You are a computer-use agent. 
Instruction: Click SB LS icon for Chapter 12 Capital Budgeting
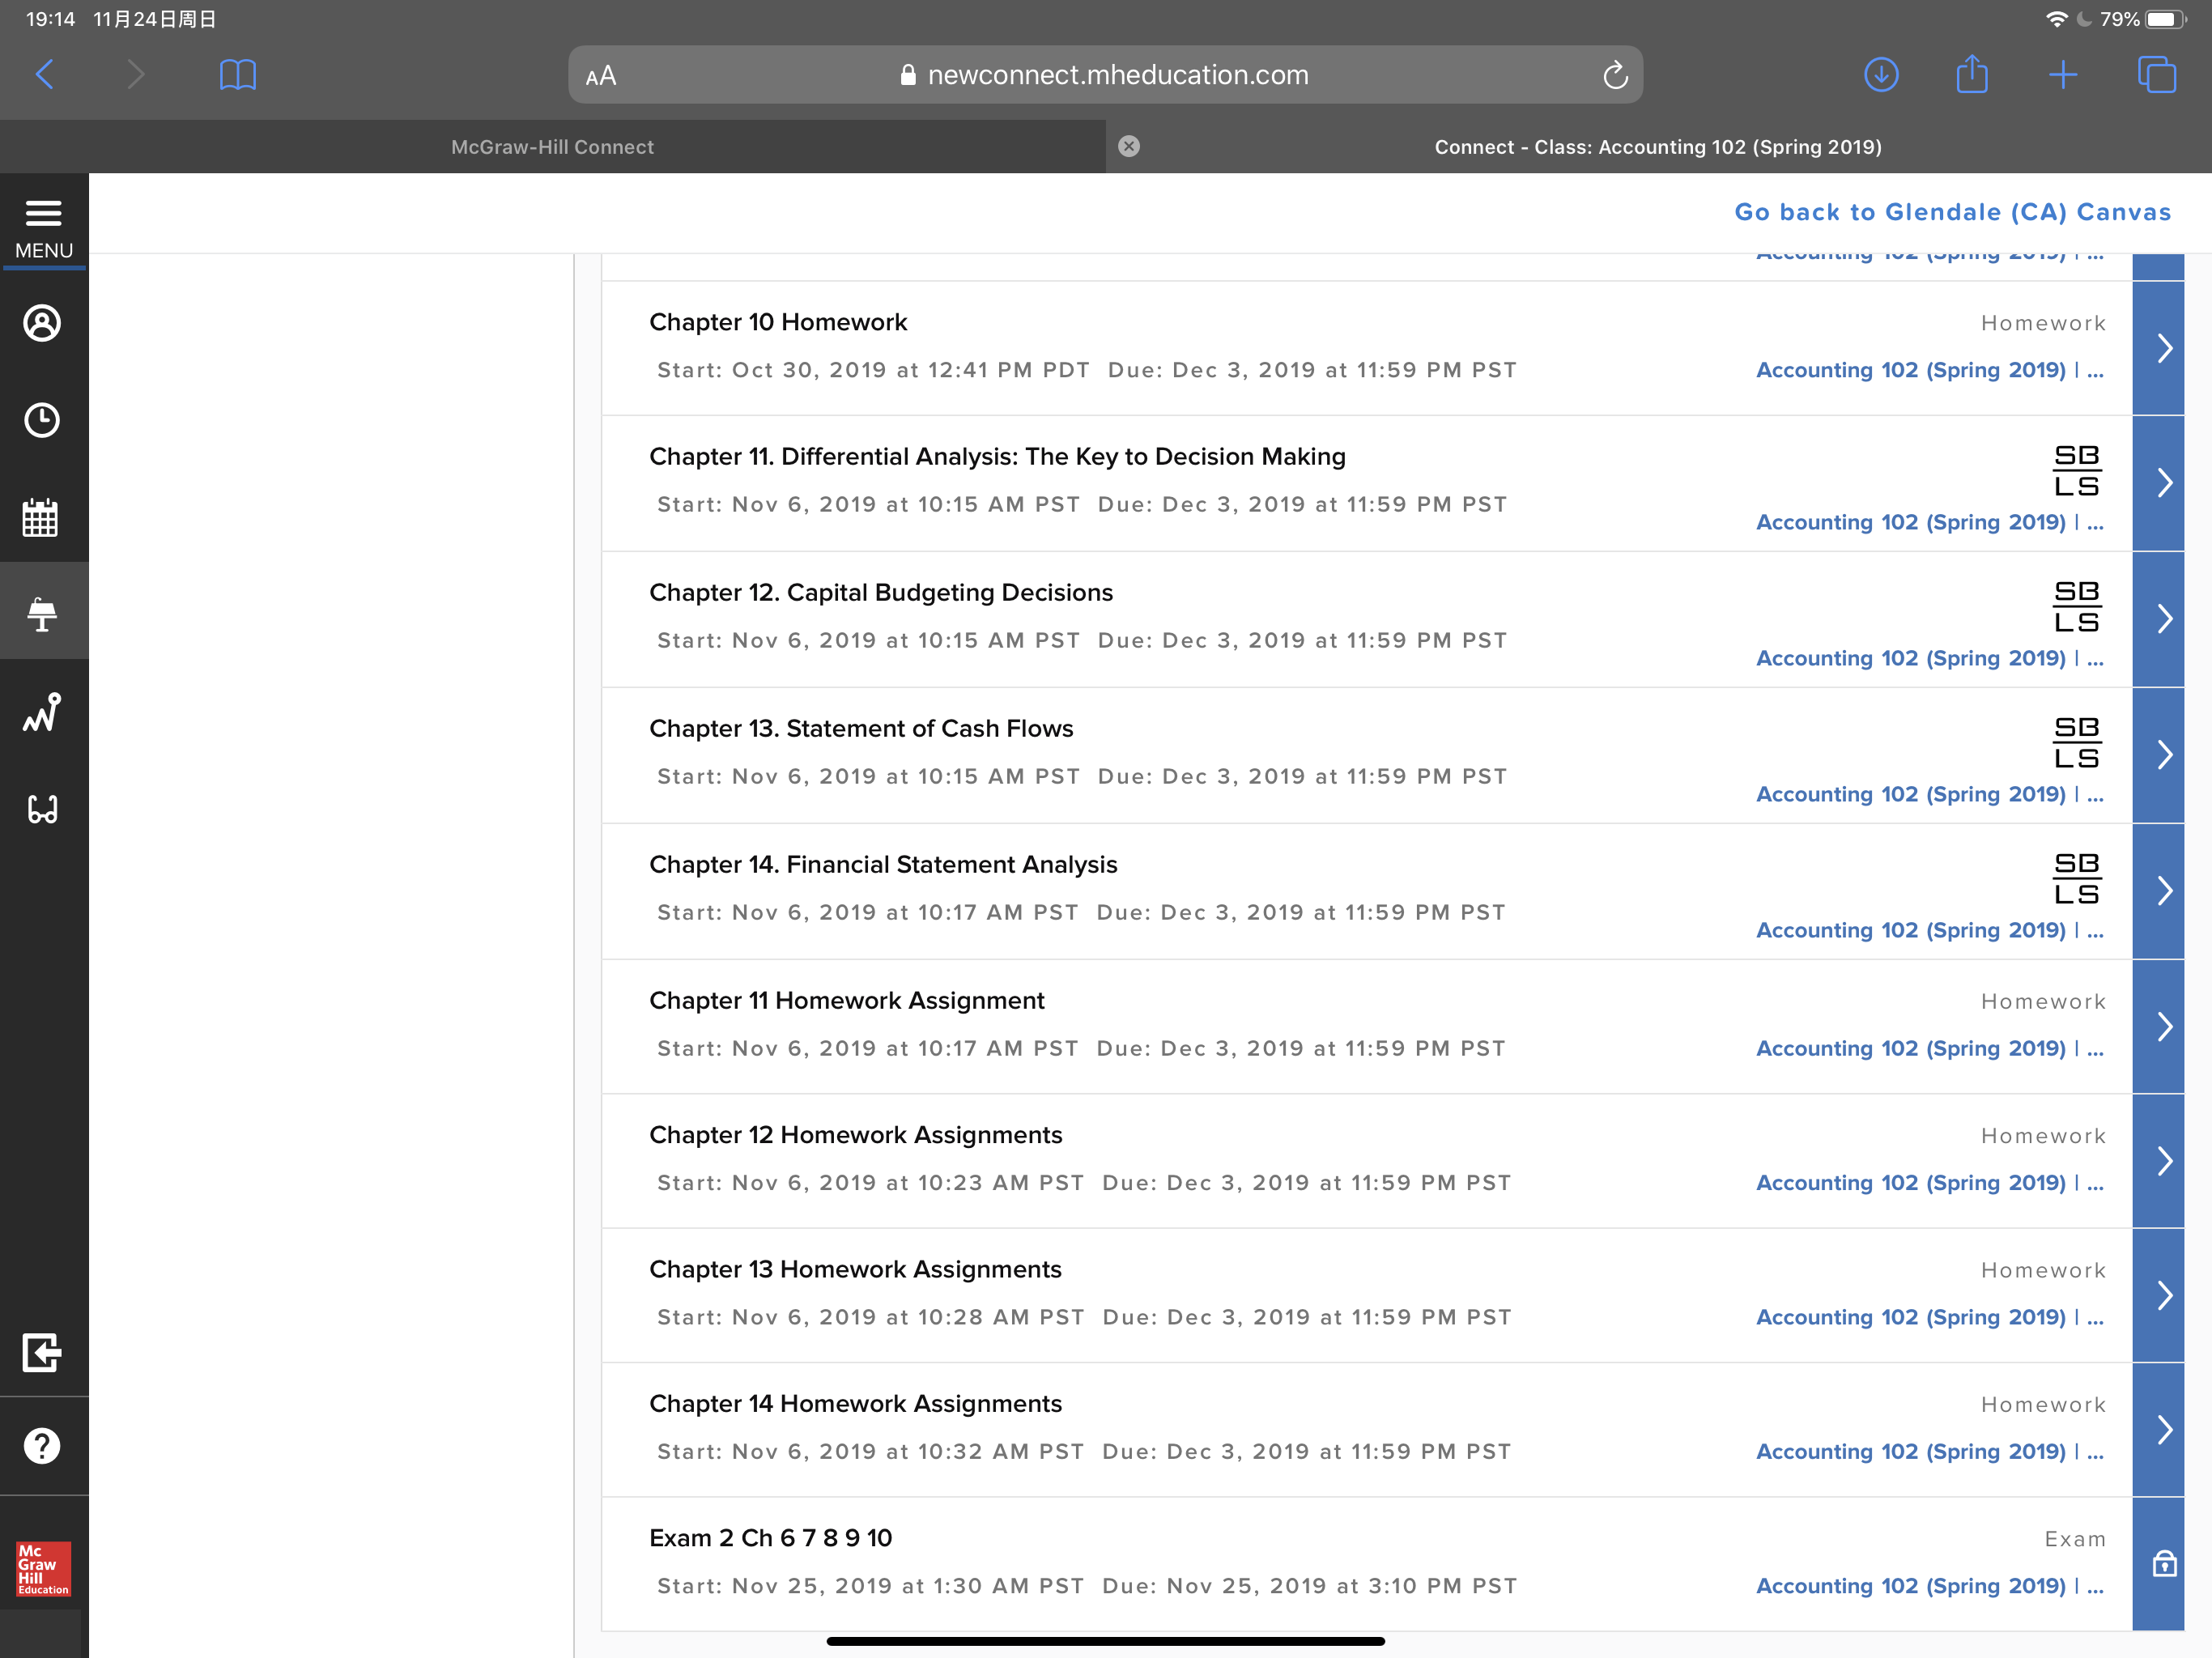[x=2077, y=606]
